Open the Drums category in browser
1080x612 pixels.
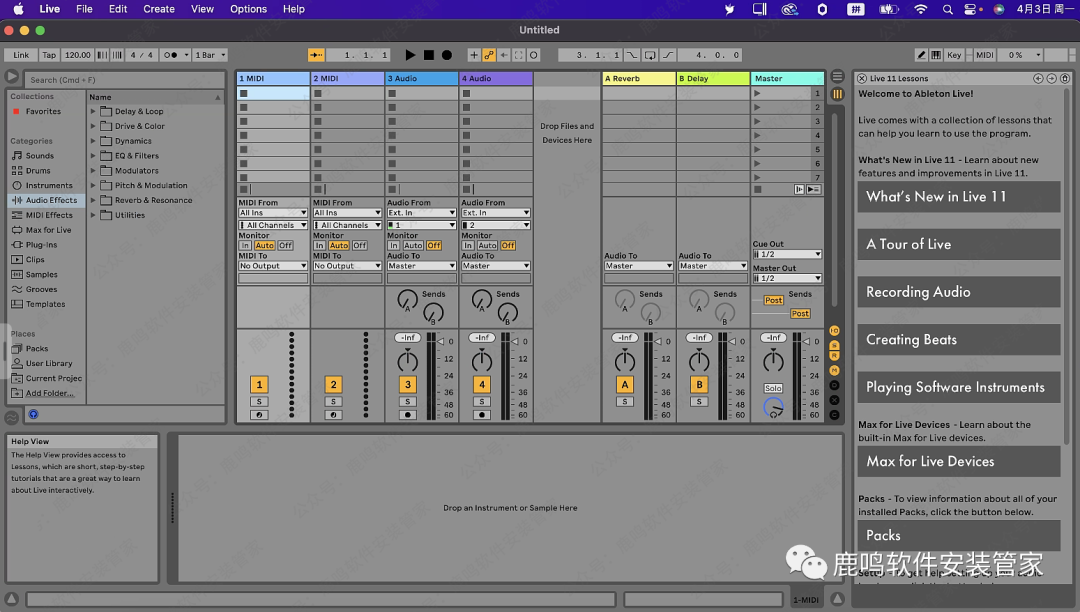[x=38, y=171]
